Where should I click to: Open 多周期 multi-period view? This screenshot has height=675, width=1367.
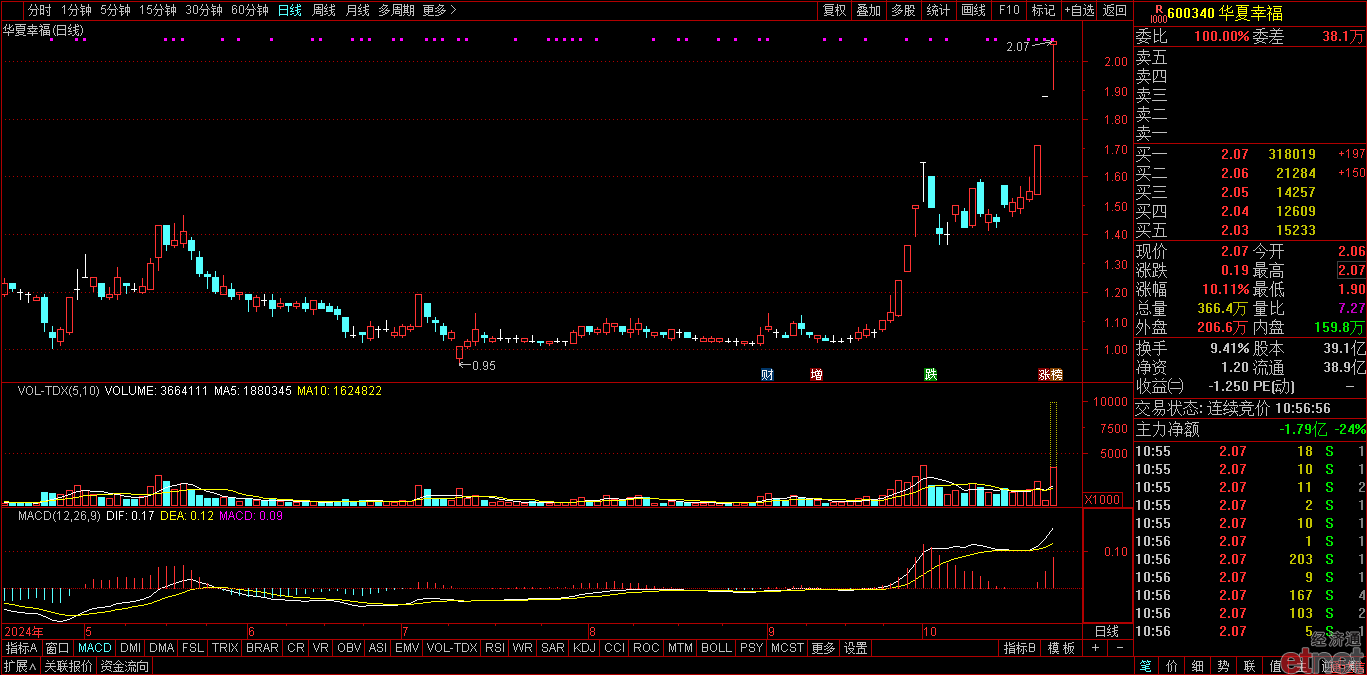point(396,10)
